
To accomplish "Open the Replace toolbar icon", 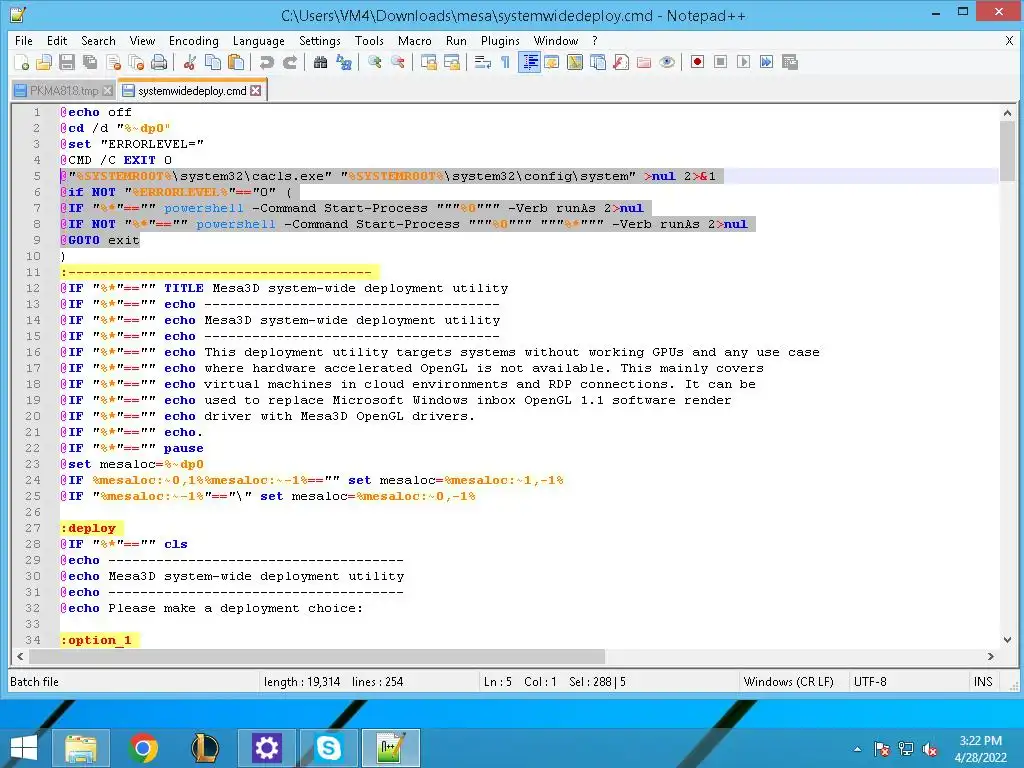I will point(344,62).
